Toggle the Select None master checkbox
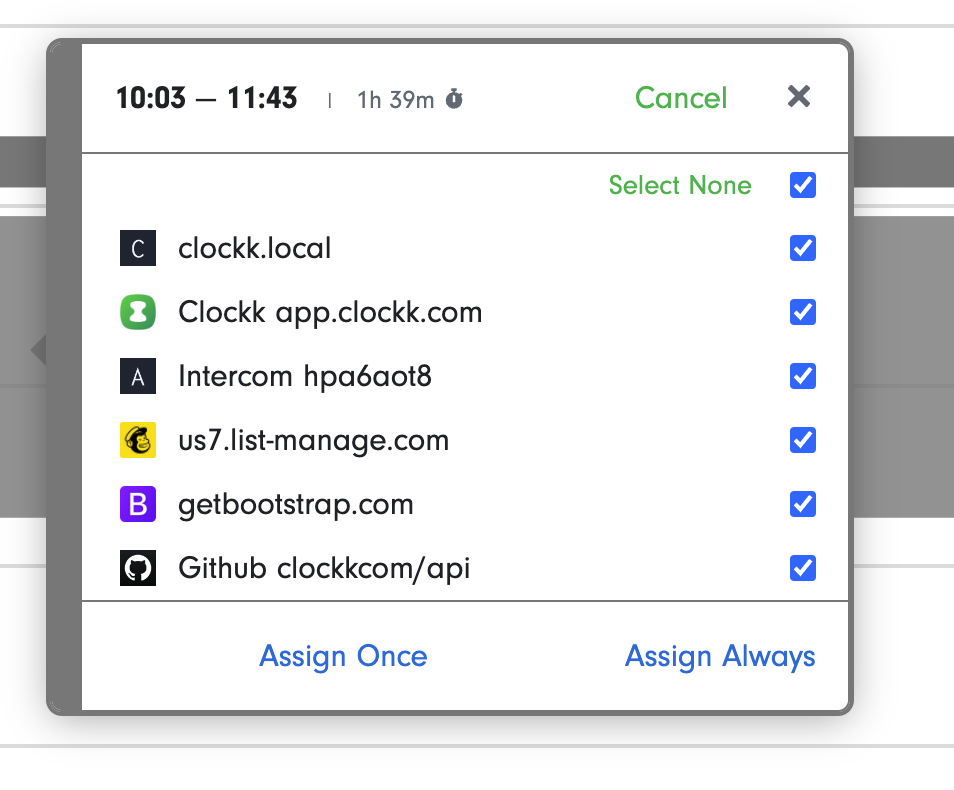This screenshot has width=954, height=790. point(803,185)
